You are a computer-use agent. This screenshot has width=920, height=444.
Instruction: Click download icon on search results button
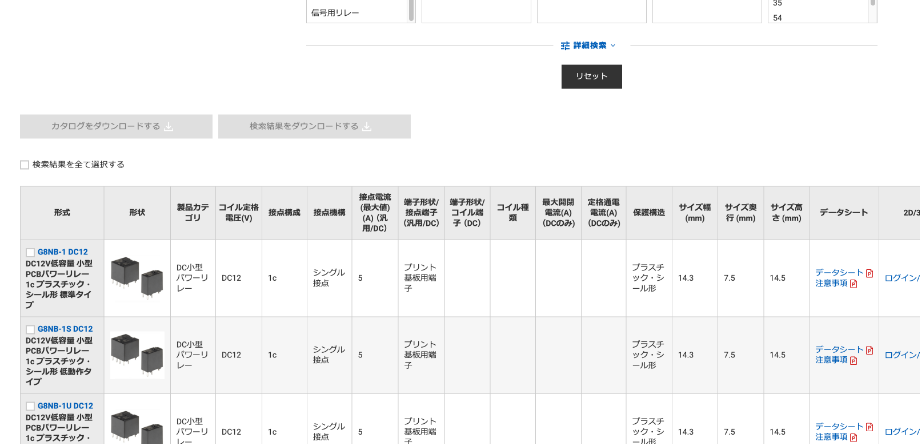(x=366, y=127)
